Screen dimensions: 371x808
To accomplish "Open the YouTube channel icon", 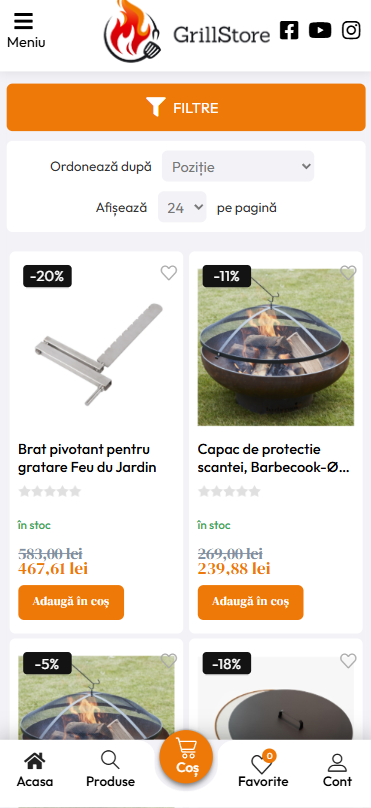I will click(320, 30).
